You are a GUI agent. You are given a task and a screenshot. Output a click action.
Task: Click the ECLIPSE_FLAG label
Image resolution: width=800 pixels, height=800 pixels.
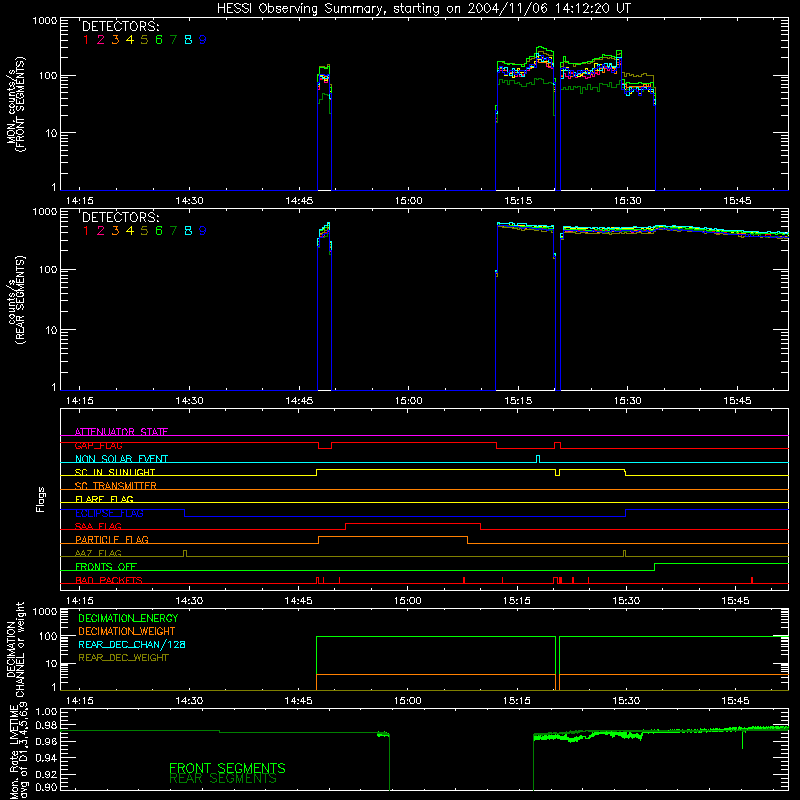[109, 513]
